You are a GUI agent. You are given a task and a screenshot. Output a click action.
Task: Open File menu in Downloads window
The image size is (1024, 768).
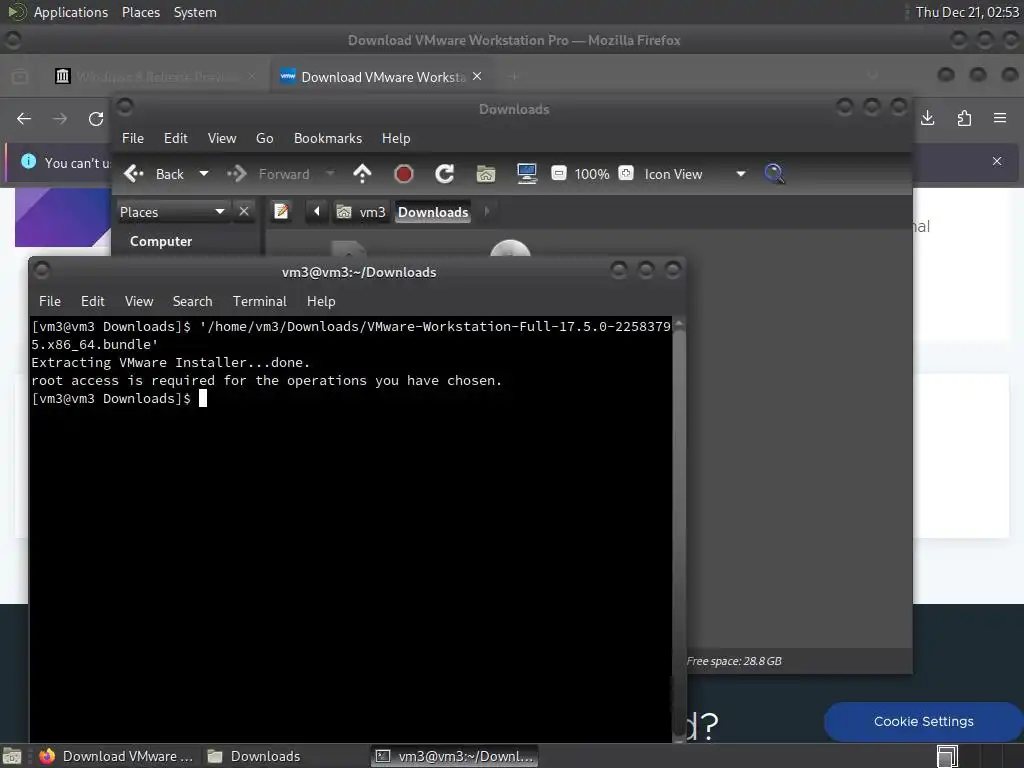coord(133,138)
